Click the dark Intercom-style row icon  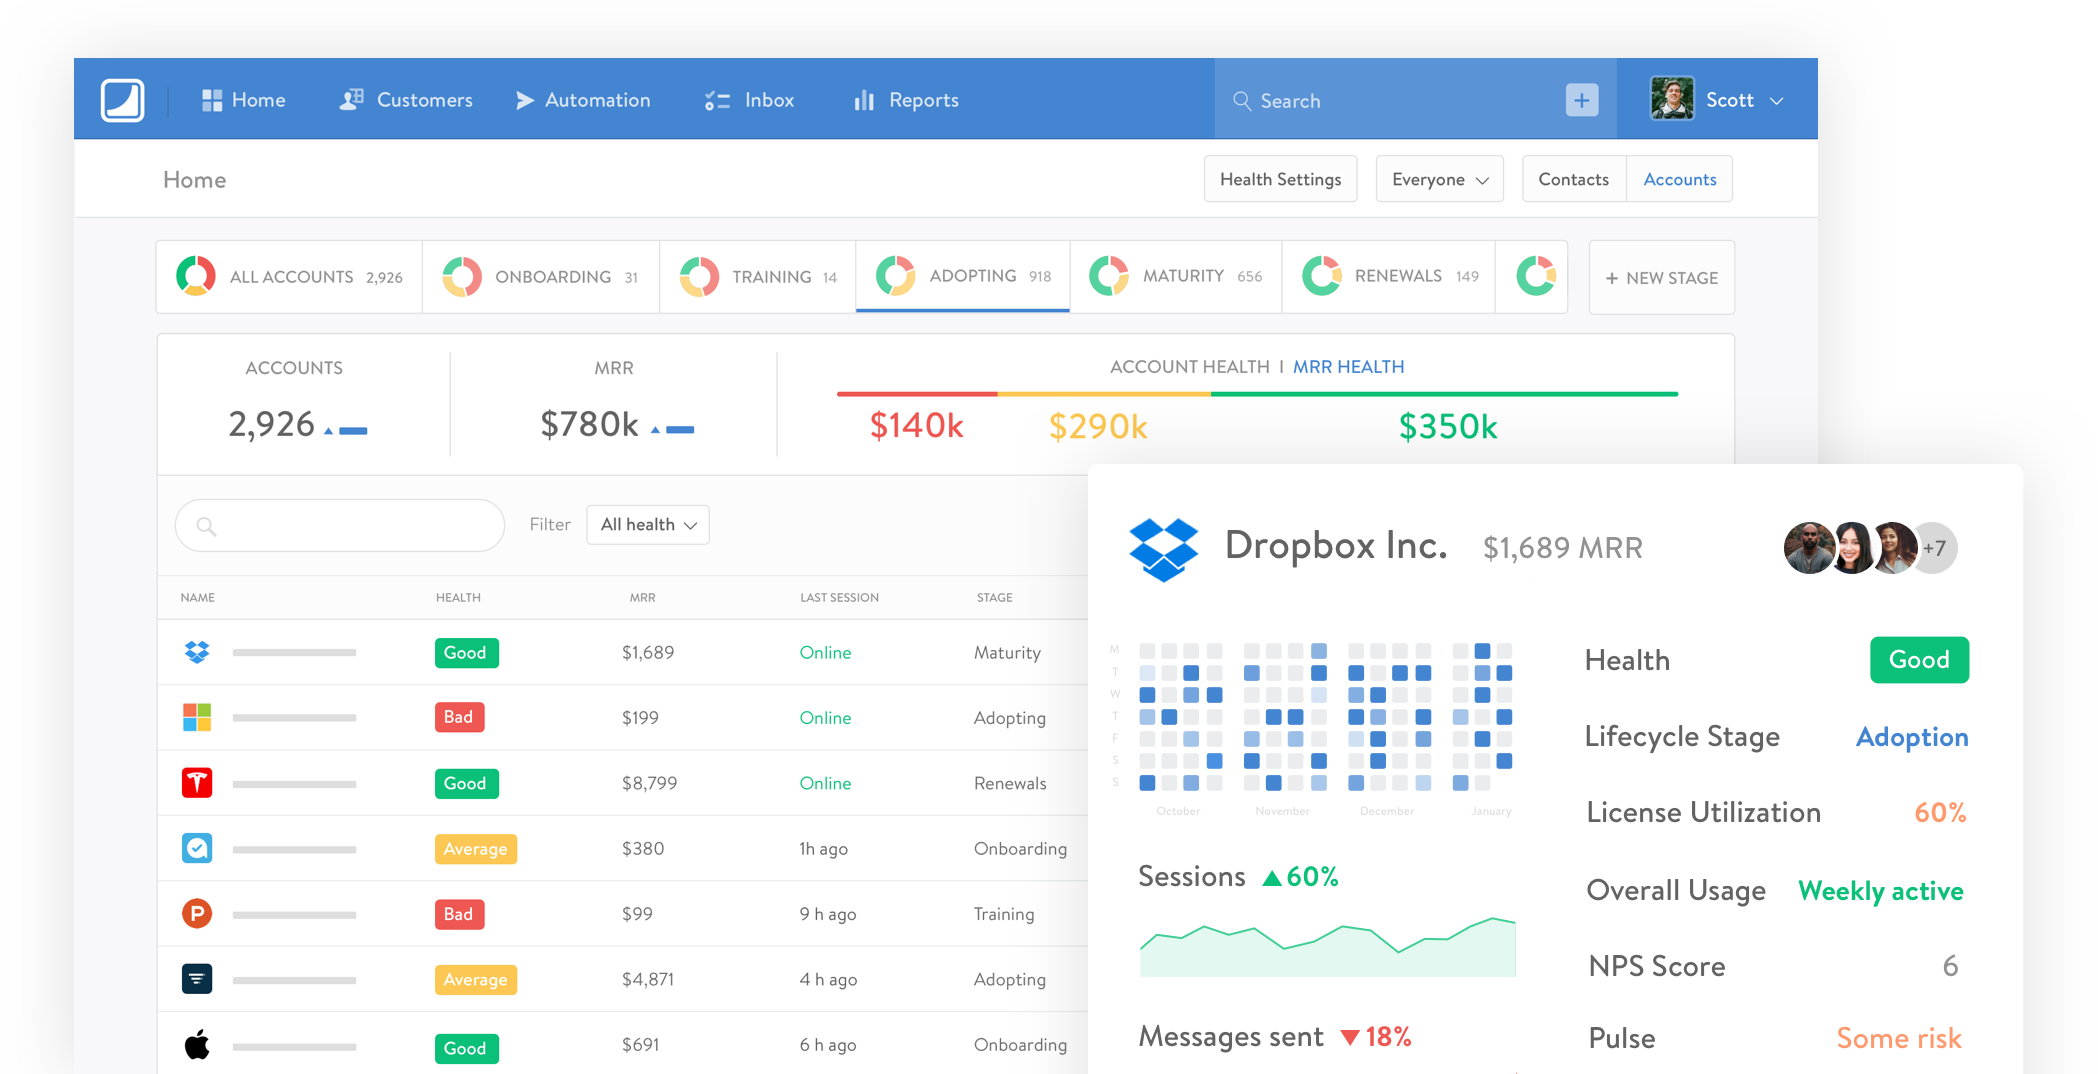(x=197, y=979)
